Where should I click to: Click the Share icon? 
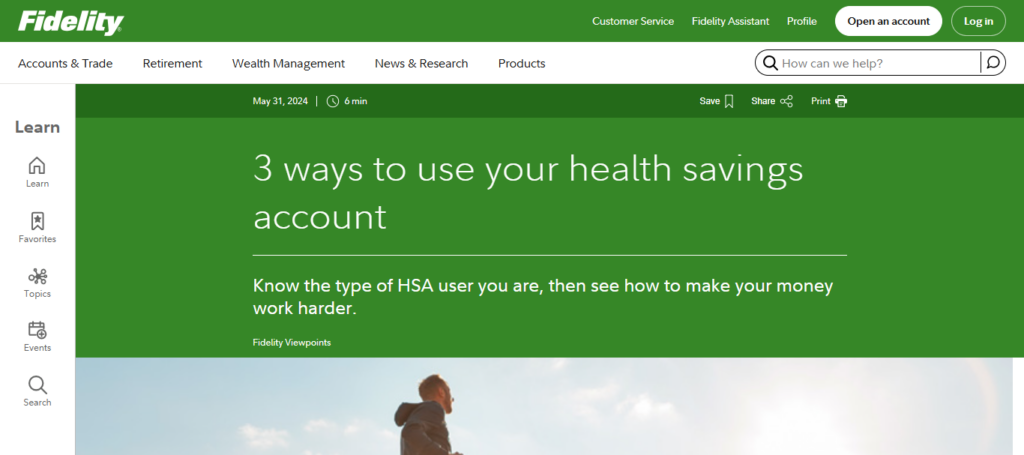click(786, 101)
